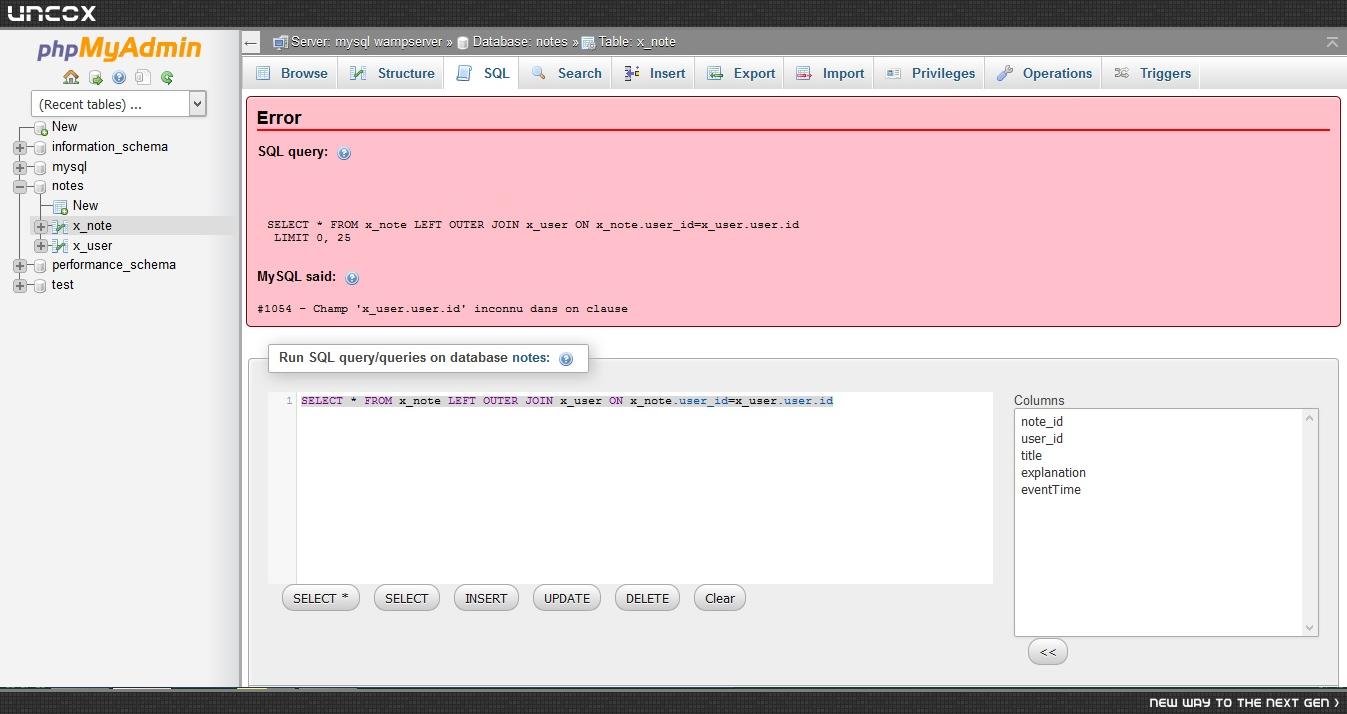
Task: Click the INSERT query button
Action: pyautogui.click(x=486, y=598)
